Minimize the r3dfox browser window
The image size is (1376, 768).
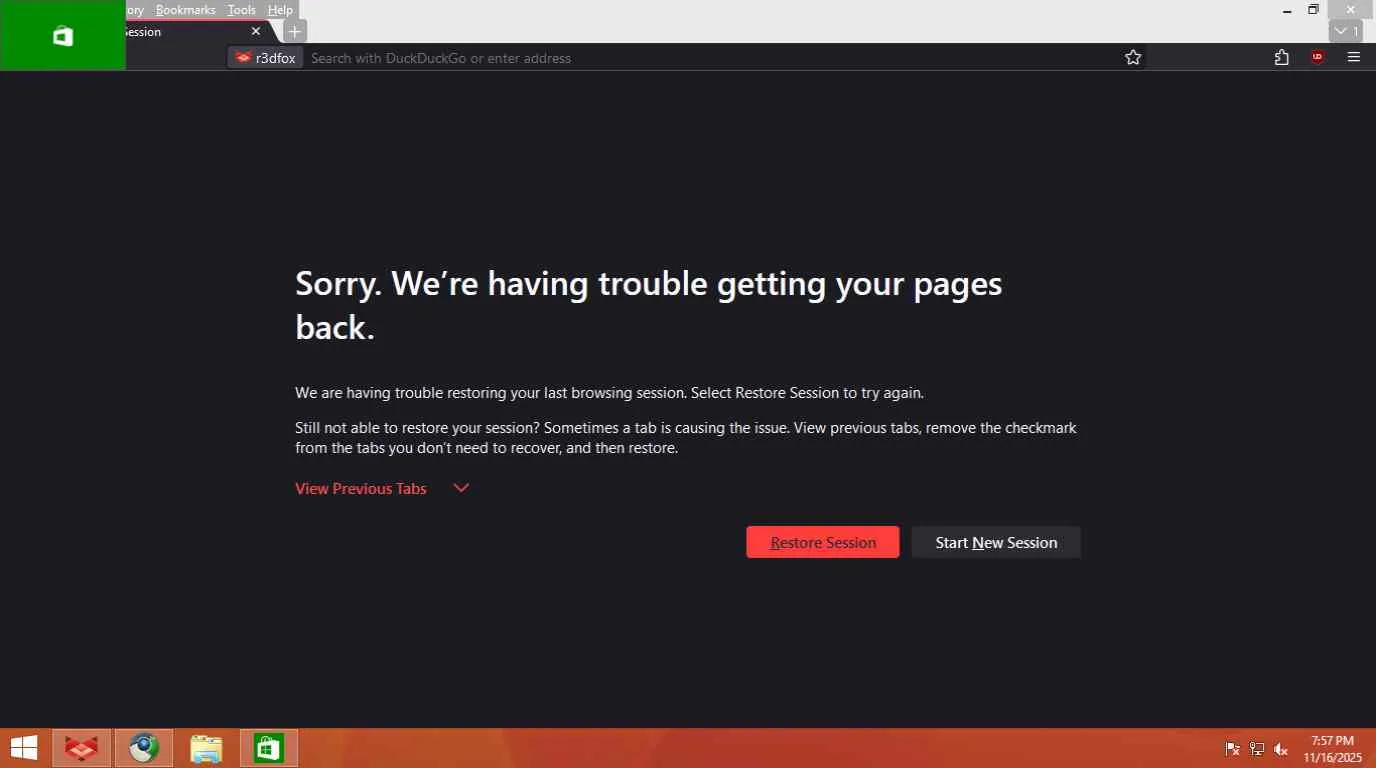click(x=1287, y=10)
